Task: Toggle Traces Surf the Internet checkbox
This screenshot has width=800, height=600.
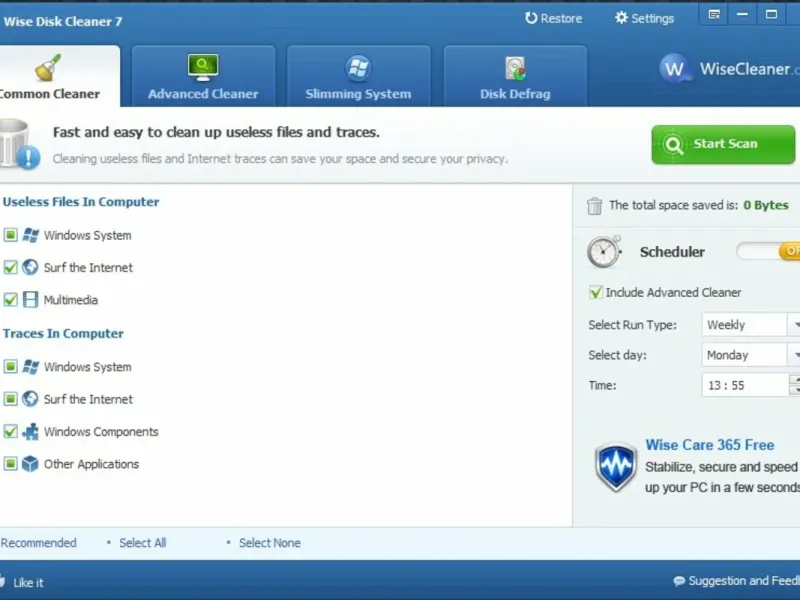Action: [x=10, y=398]
